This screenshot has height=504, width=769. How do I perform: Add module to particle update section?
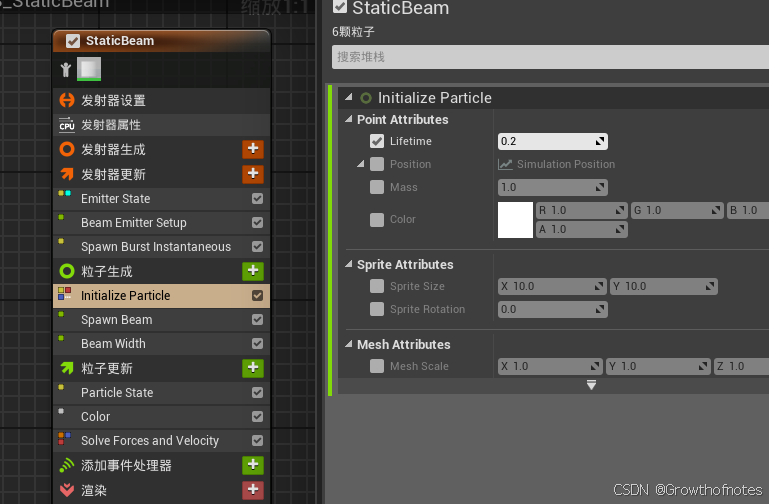pyautogui.click(x=253, y=368)
